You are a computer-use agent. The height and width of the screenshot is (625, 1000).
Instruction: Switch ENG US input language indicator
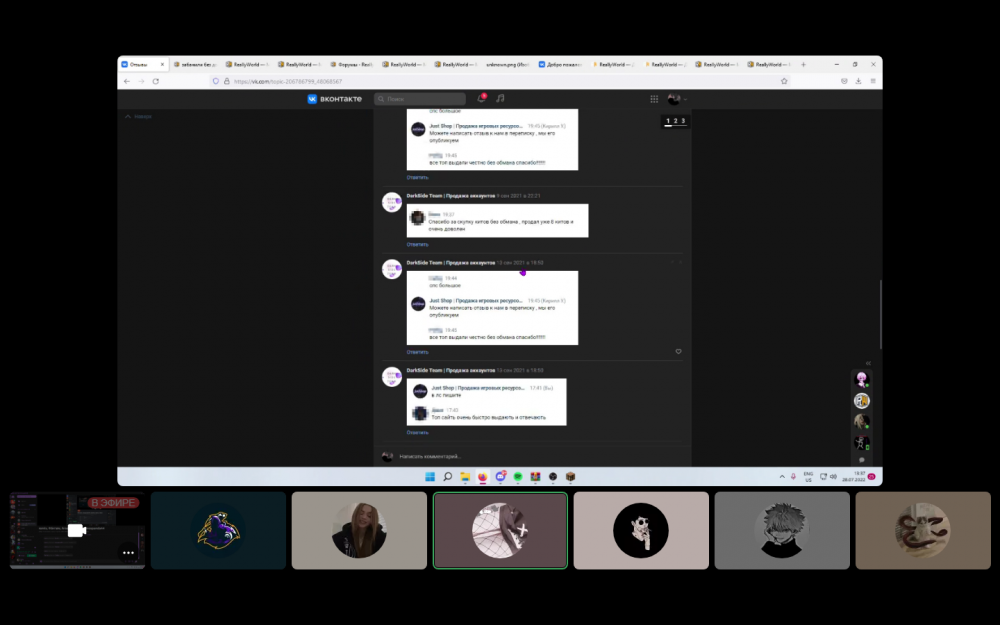(x=808, y=476)
